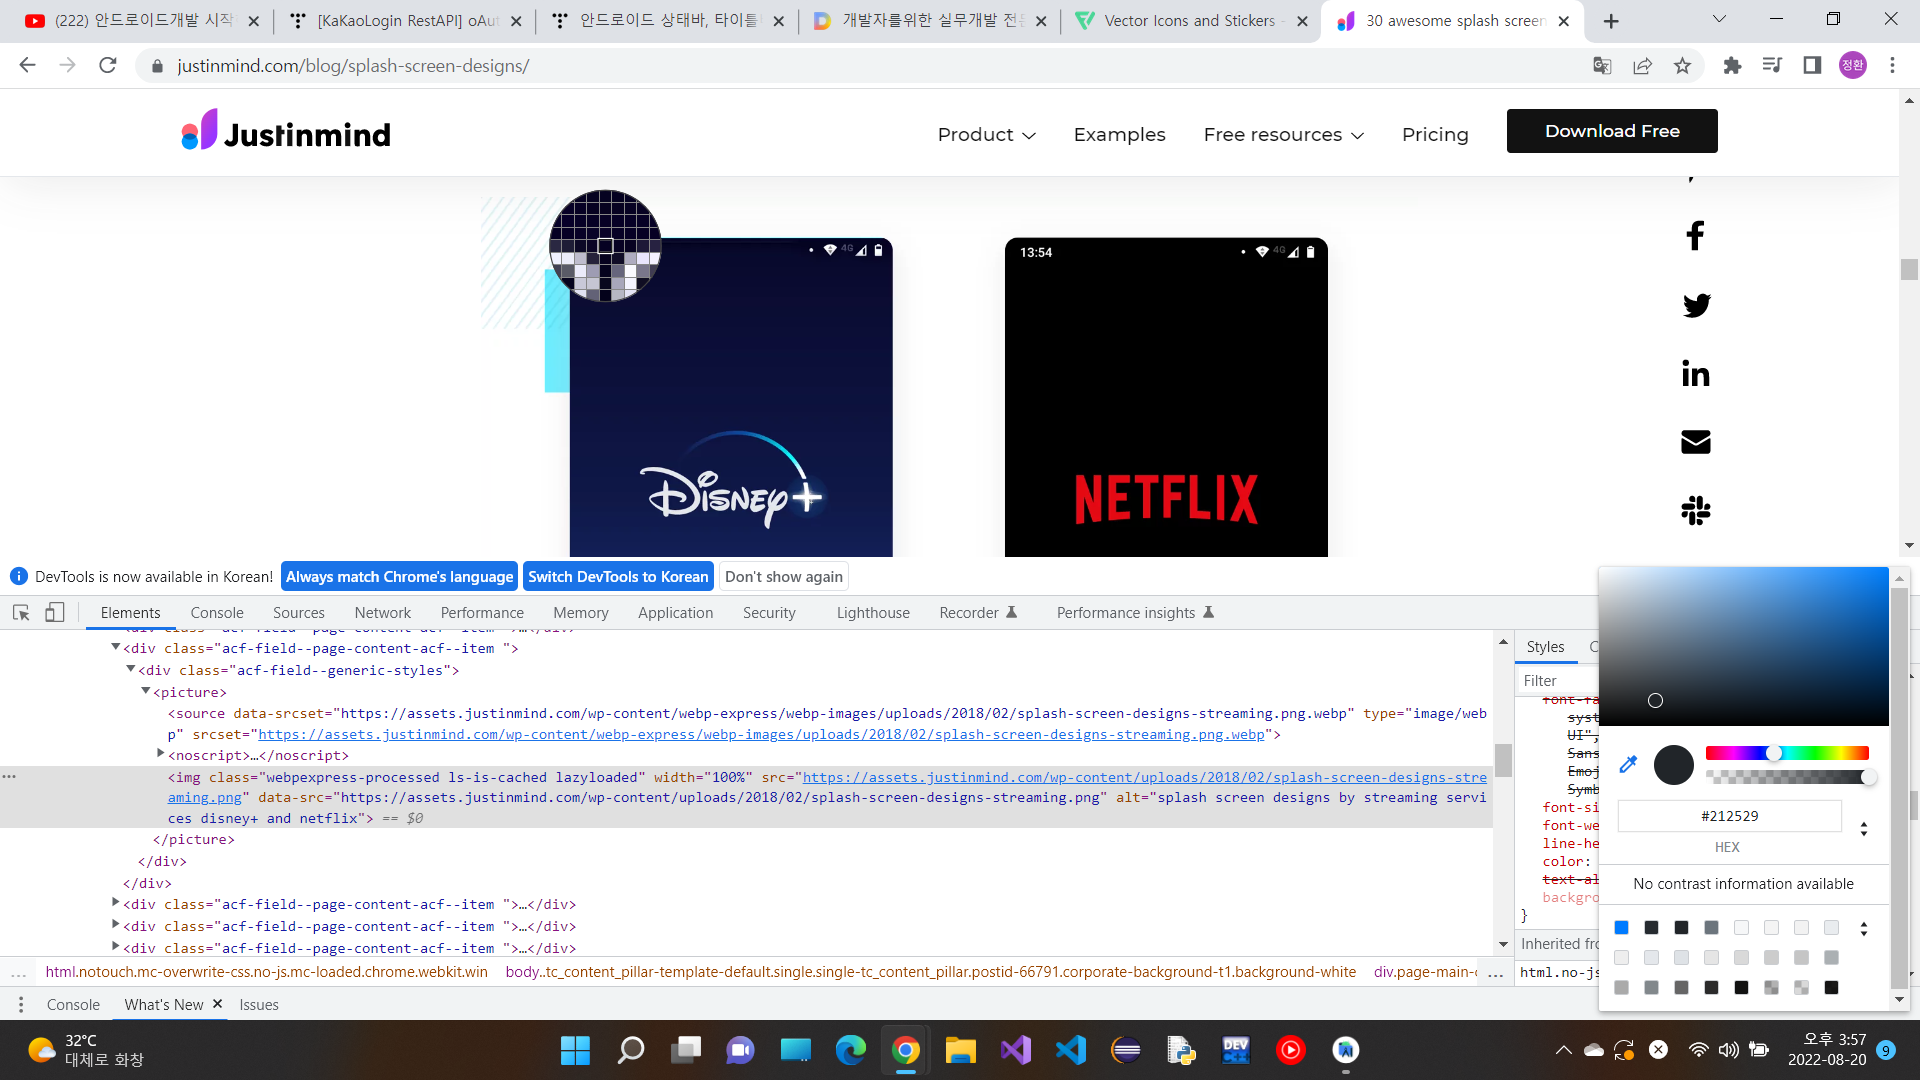The height and width of the screenshot is (1080, 1920).
Task: Open Chrome extensions puzzle icon
Action: coord(1732,66)
